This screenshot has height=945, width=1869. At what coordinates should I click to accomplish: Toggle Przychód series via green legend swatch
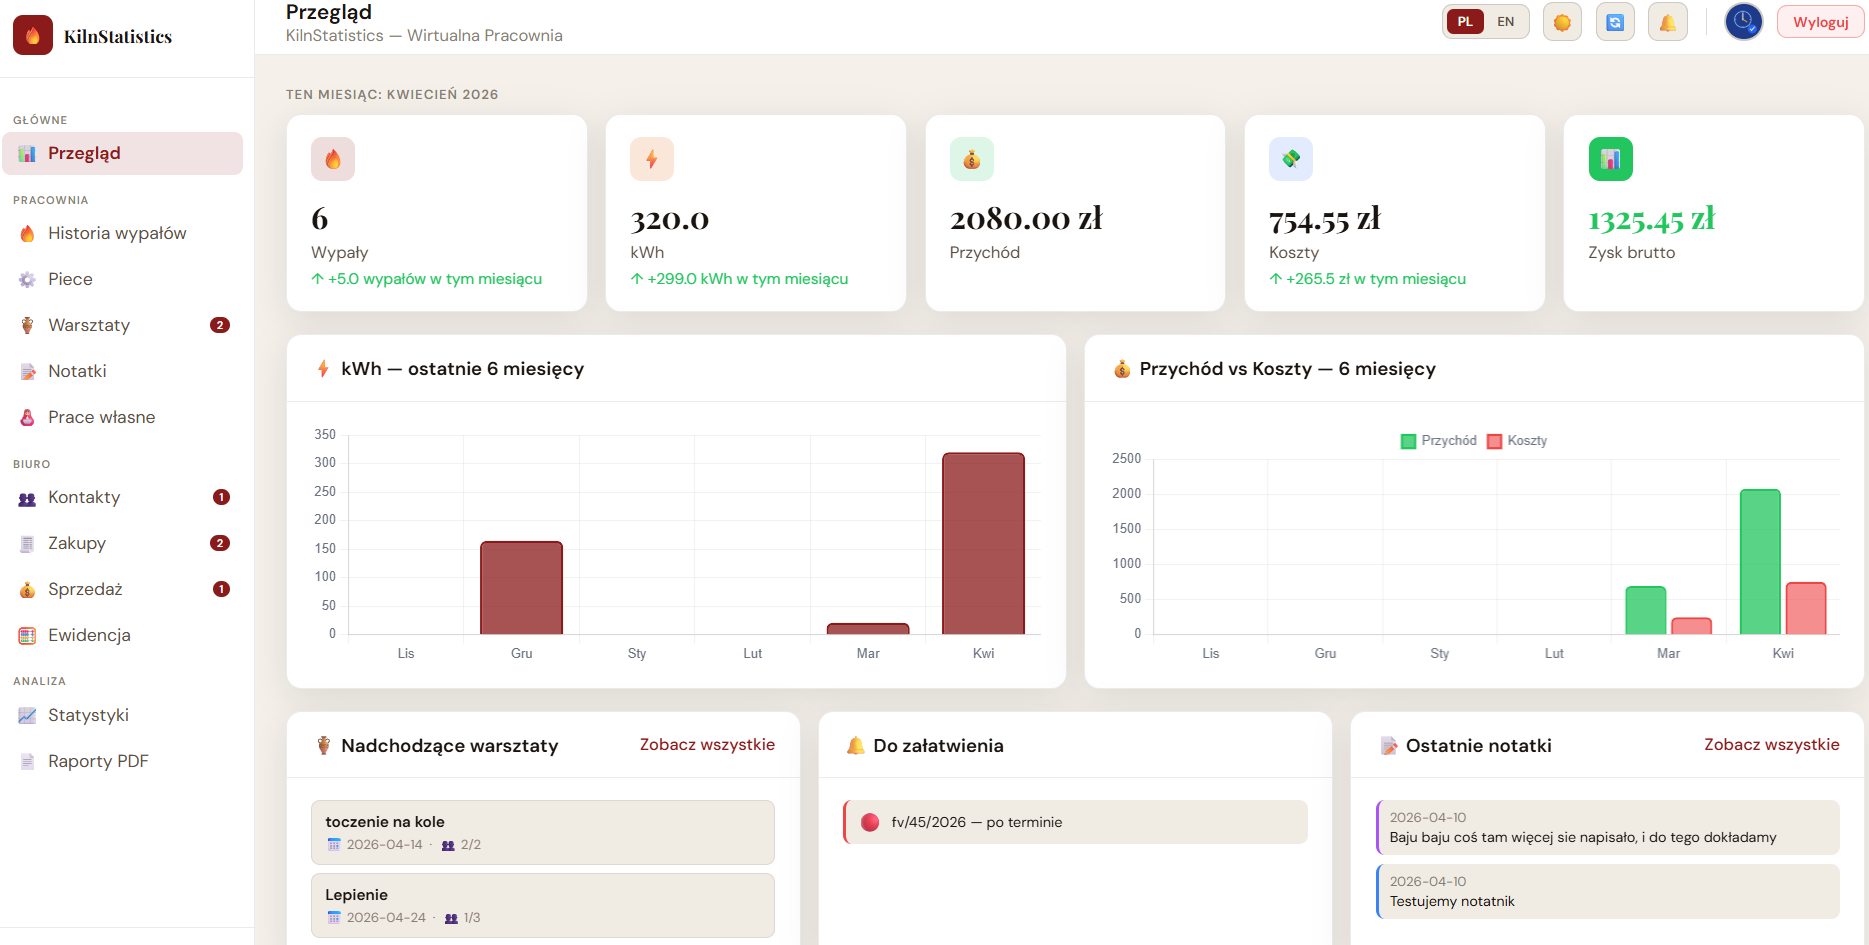[1408, 441]
